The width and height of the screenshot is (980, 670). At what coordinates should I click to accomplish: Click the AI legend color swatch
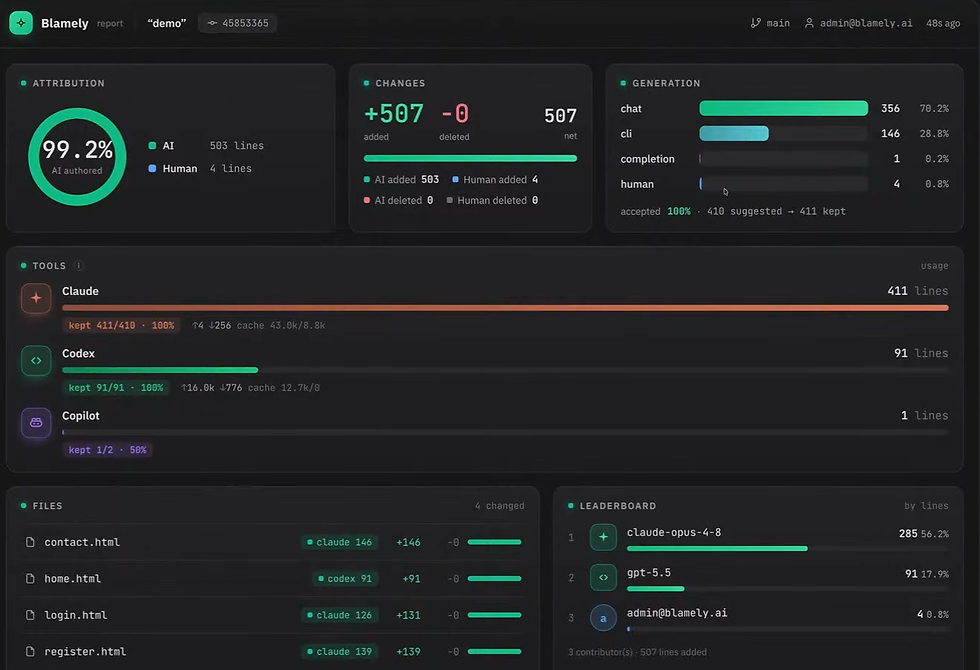tap(152, 146)
